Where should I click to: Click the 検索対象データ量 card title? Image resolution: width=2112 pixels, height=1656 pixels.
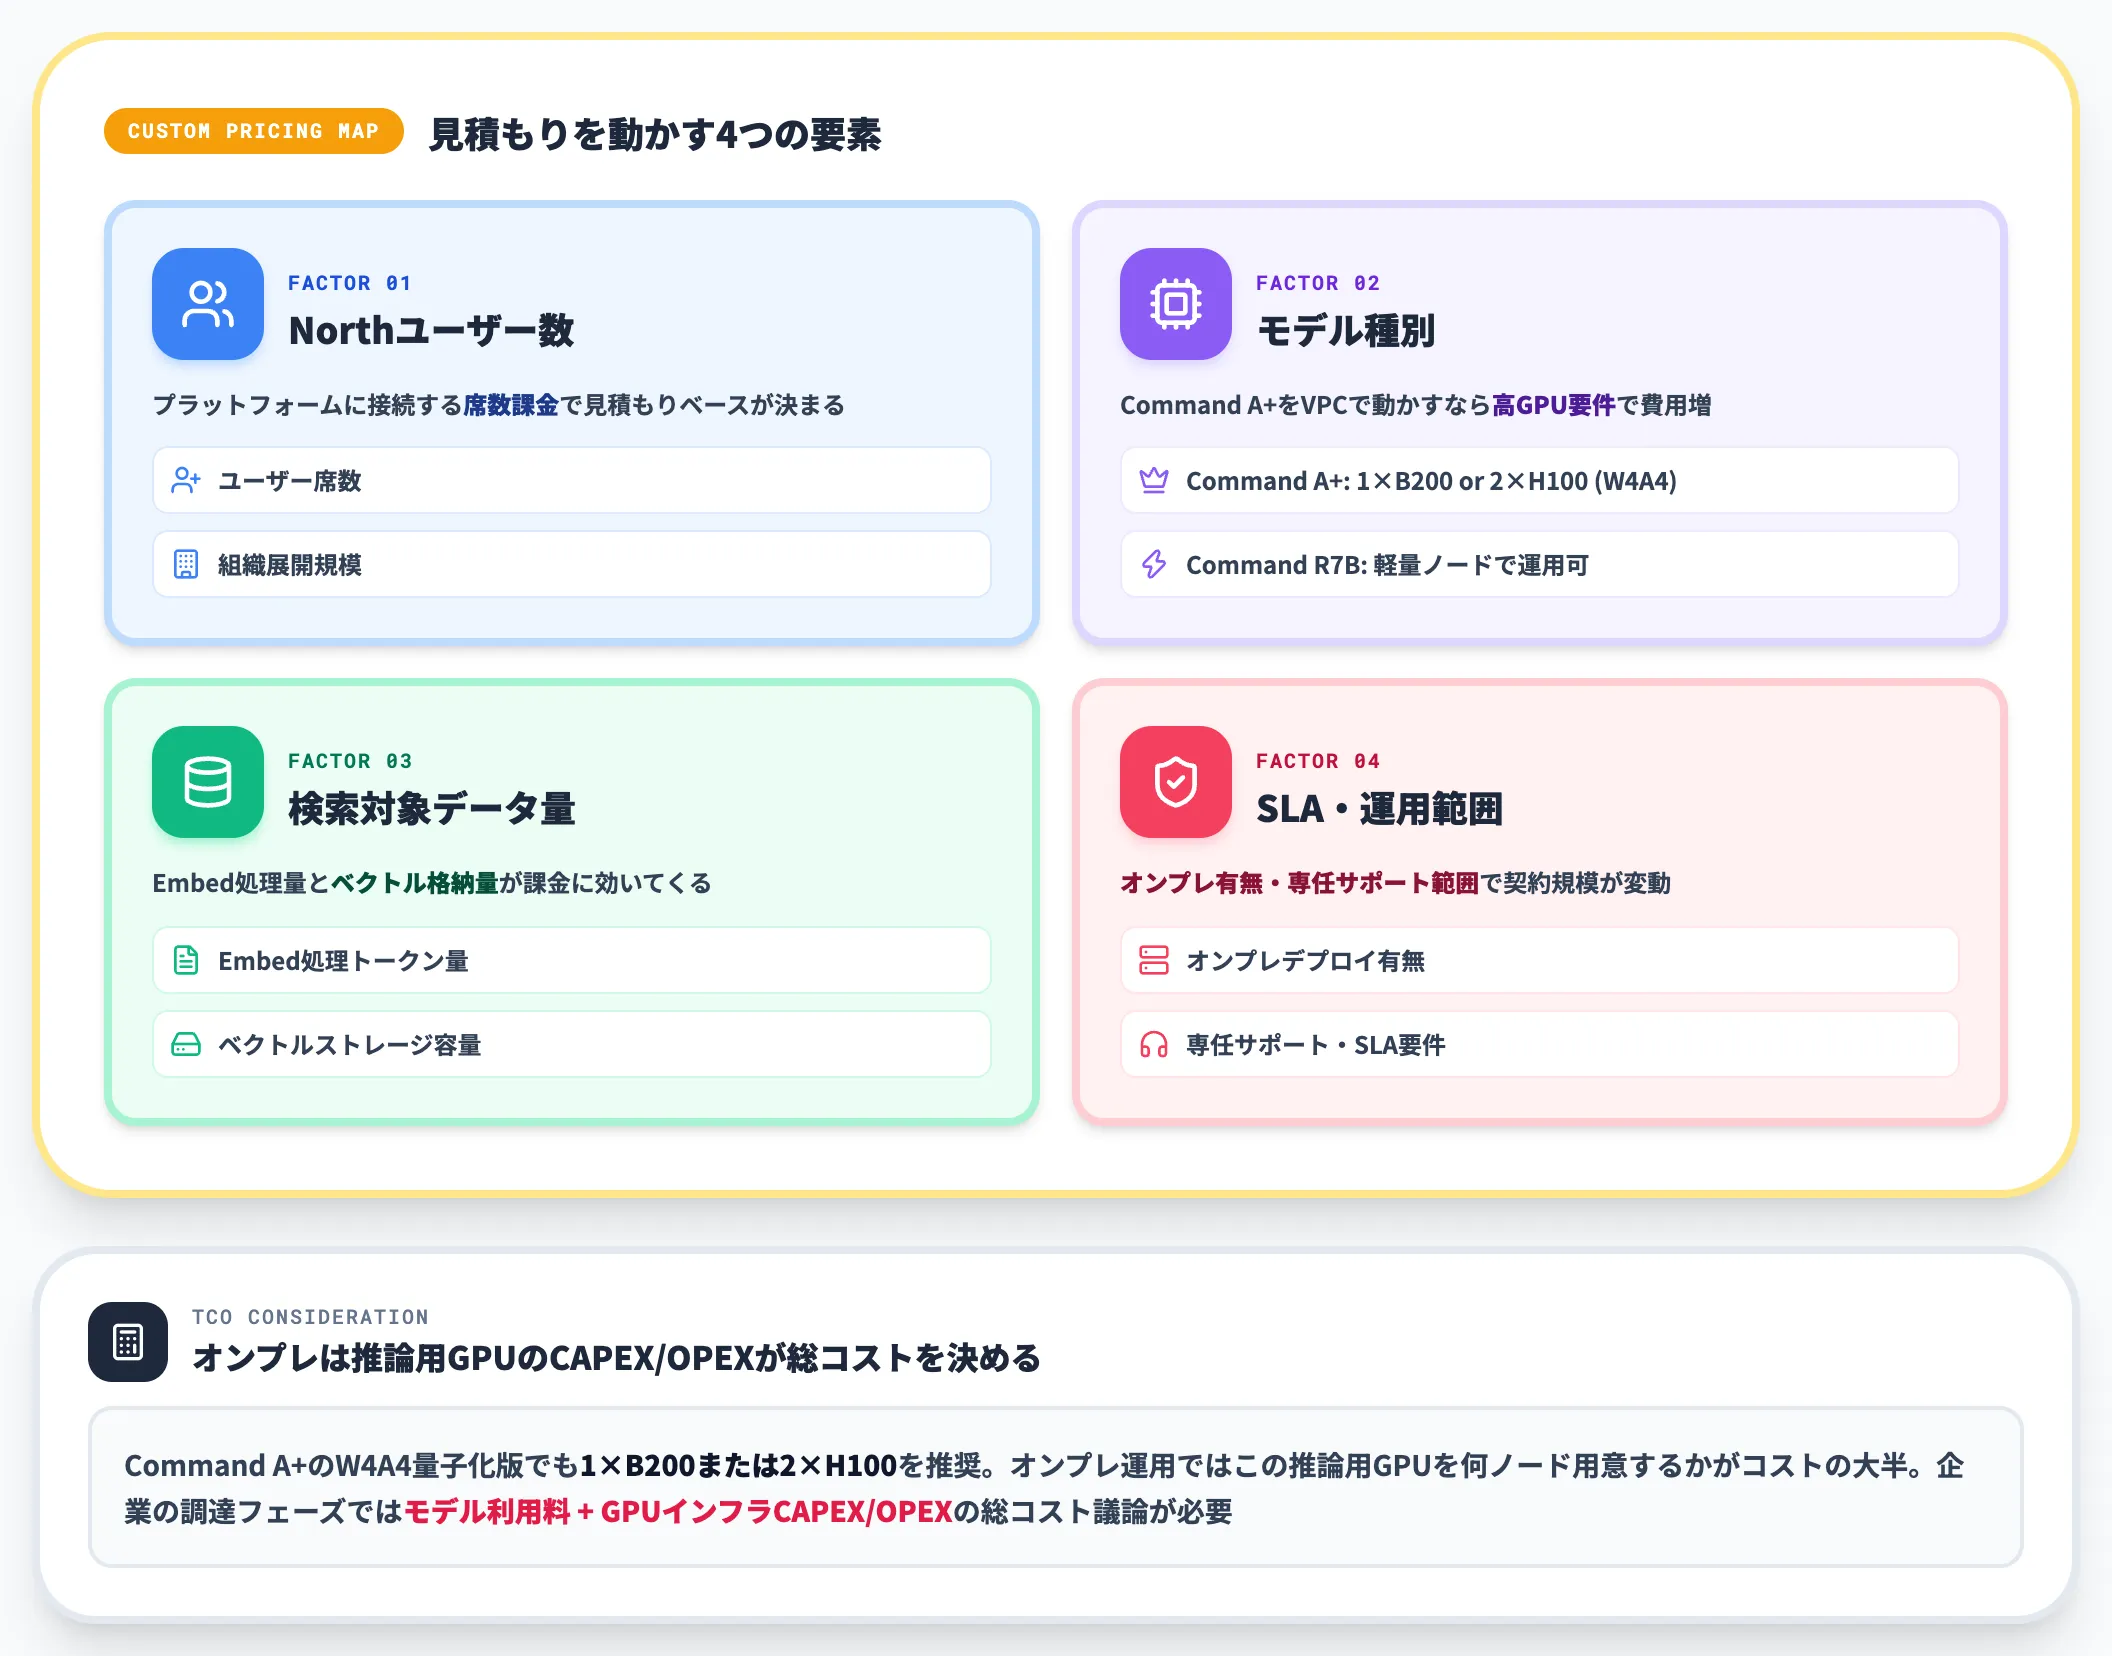432,809
